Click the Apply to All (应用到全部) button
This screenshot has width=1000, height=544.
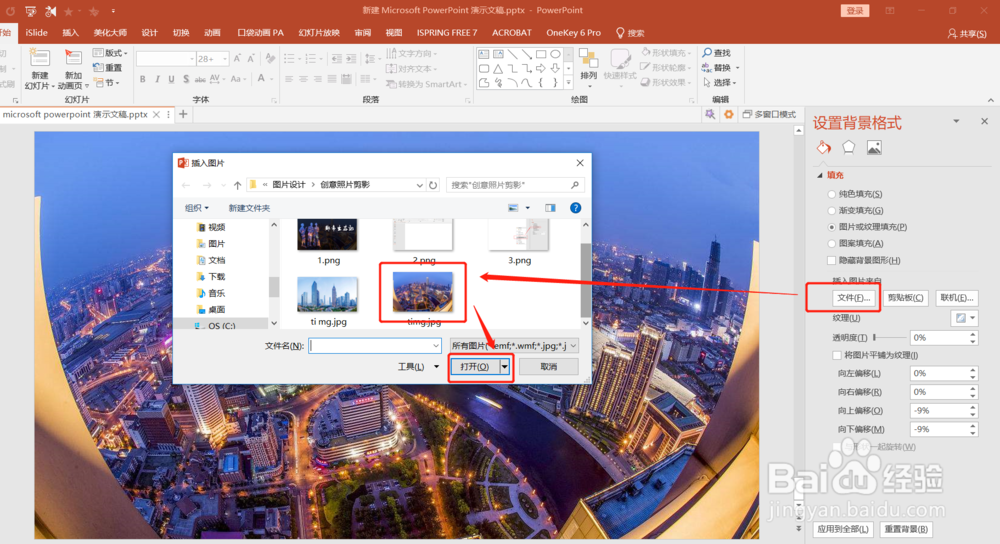(x=843, y=529)
